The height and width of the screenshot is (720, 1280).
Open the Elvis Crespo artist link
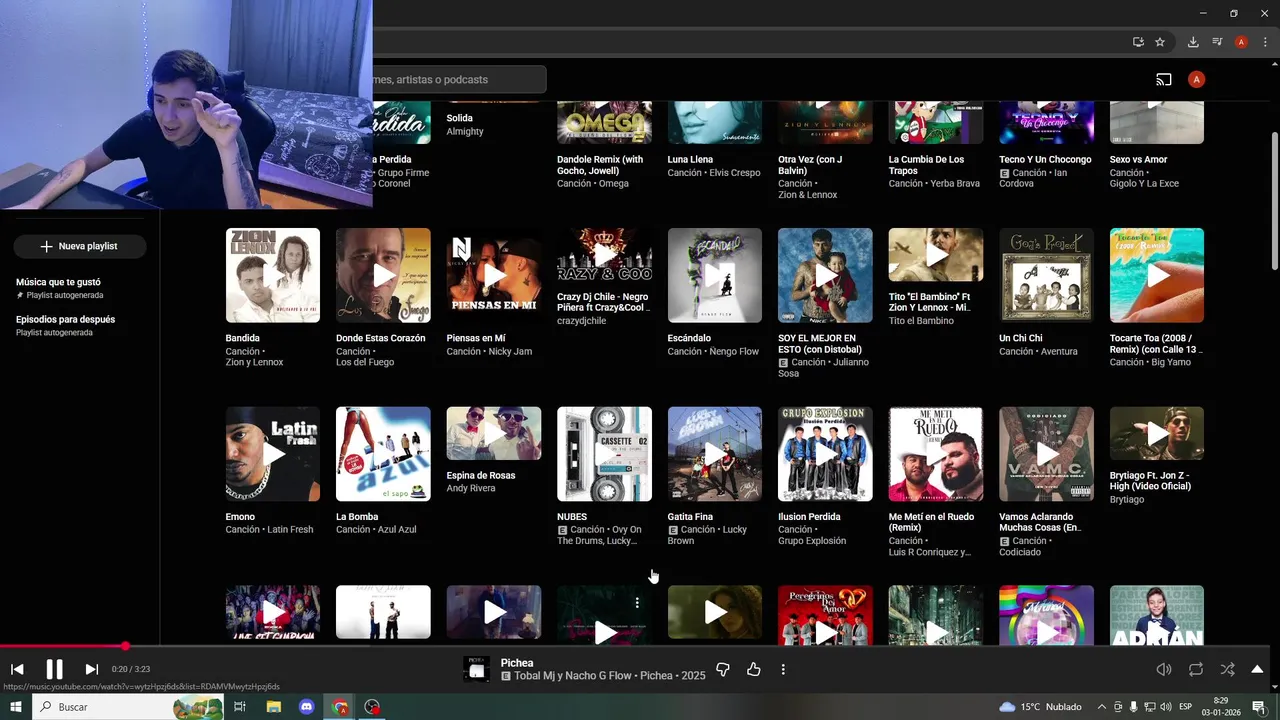[x=735, y=172]
